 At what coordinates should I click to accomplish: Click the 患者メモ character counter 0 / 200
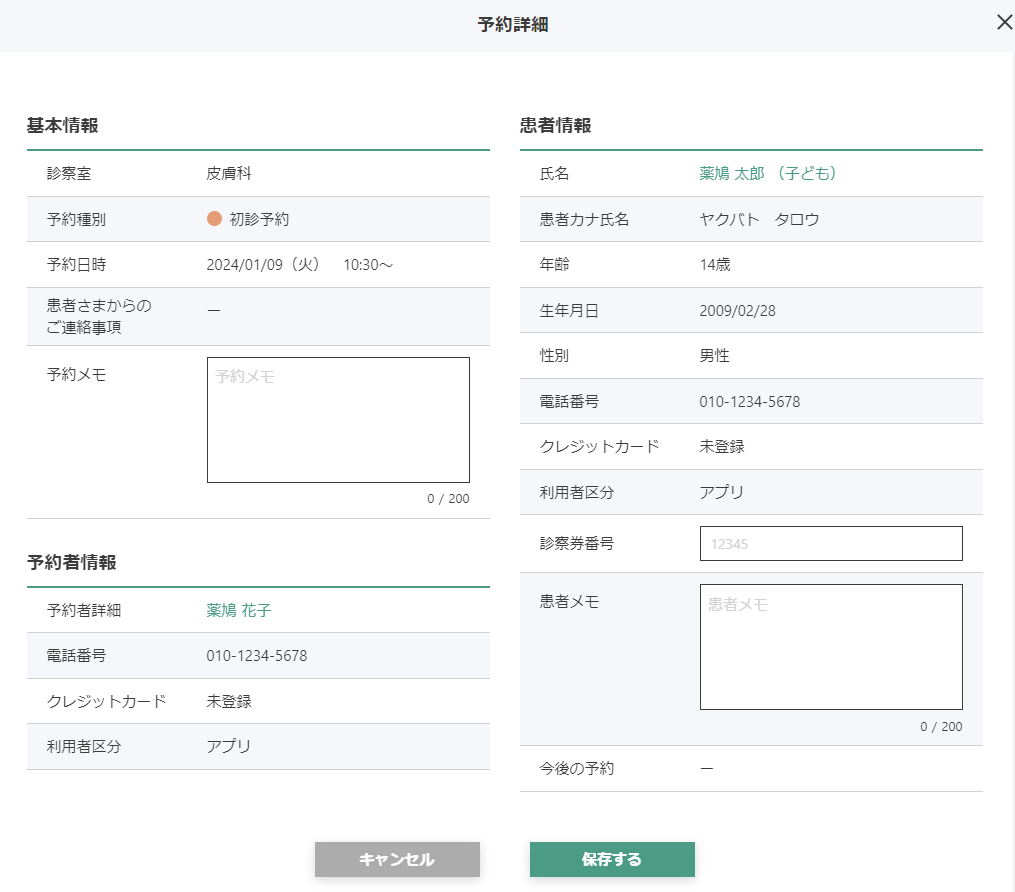tap(941, 726)
